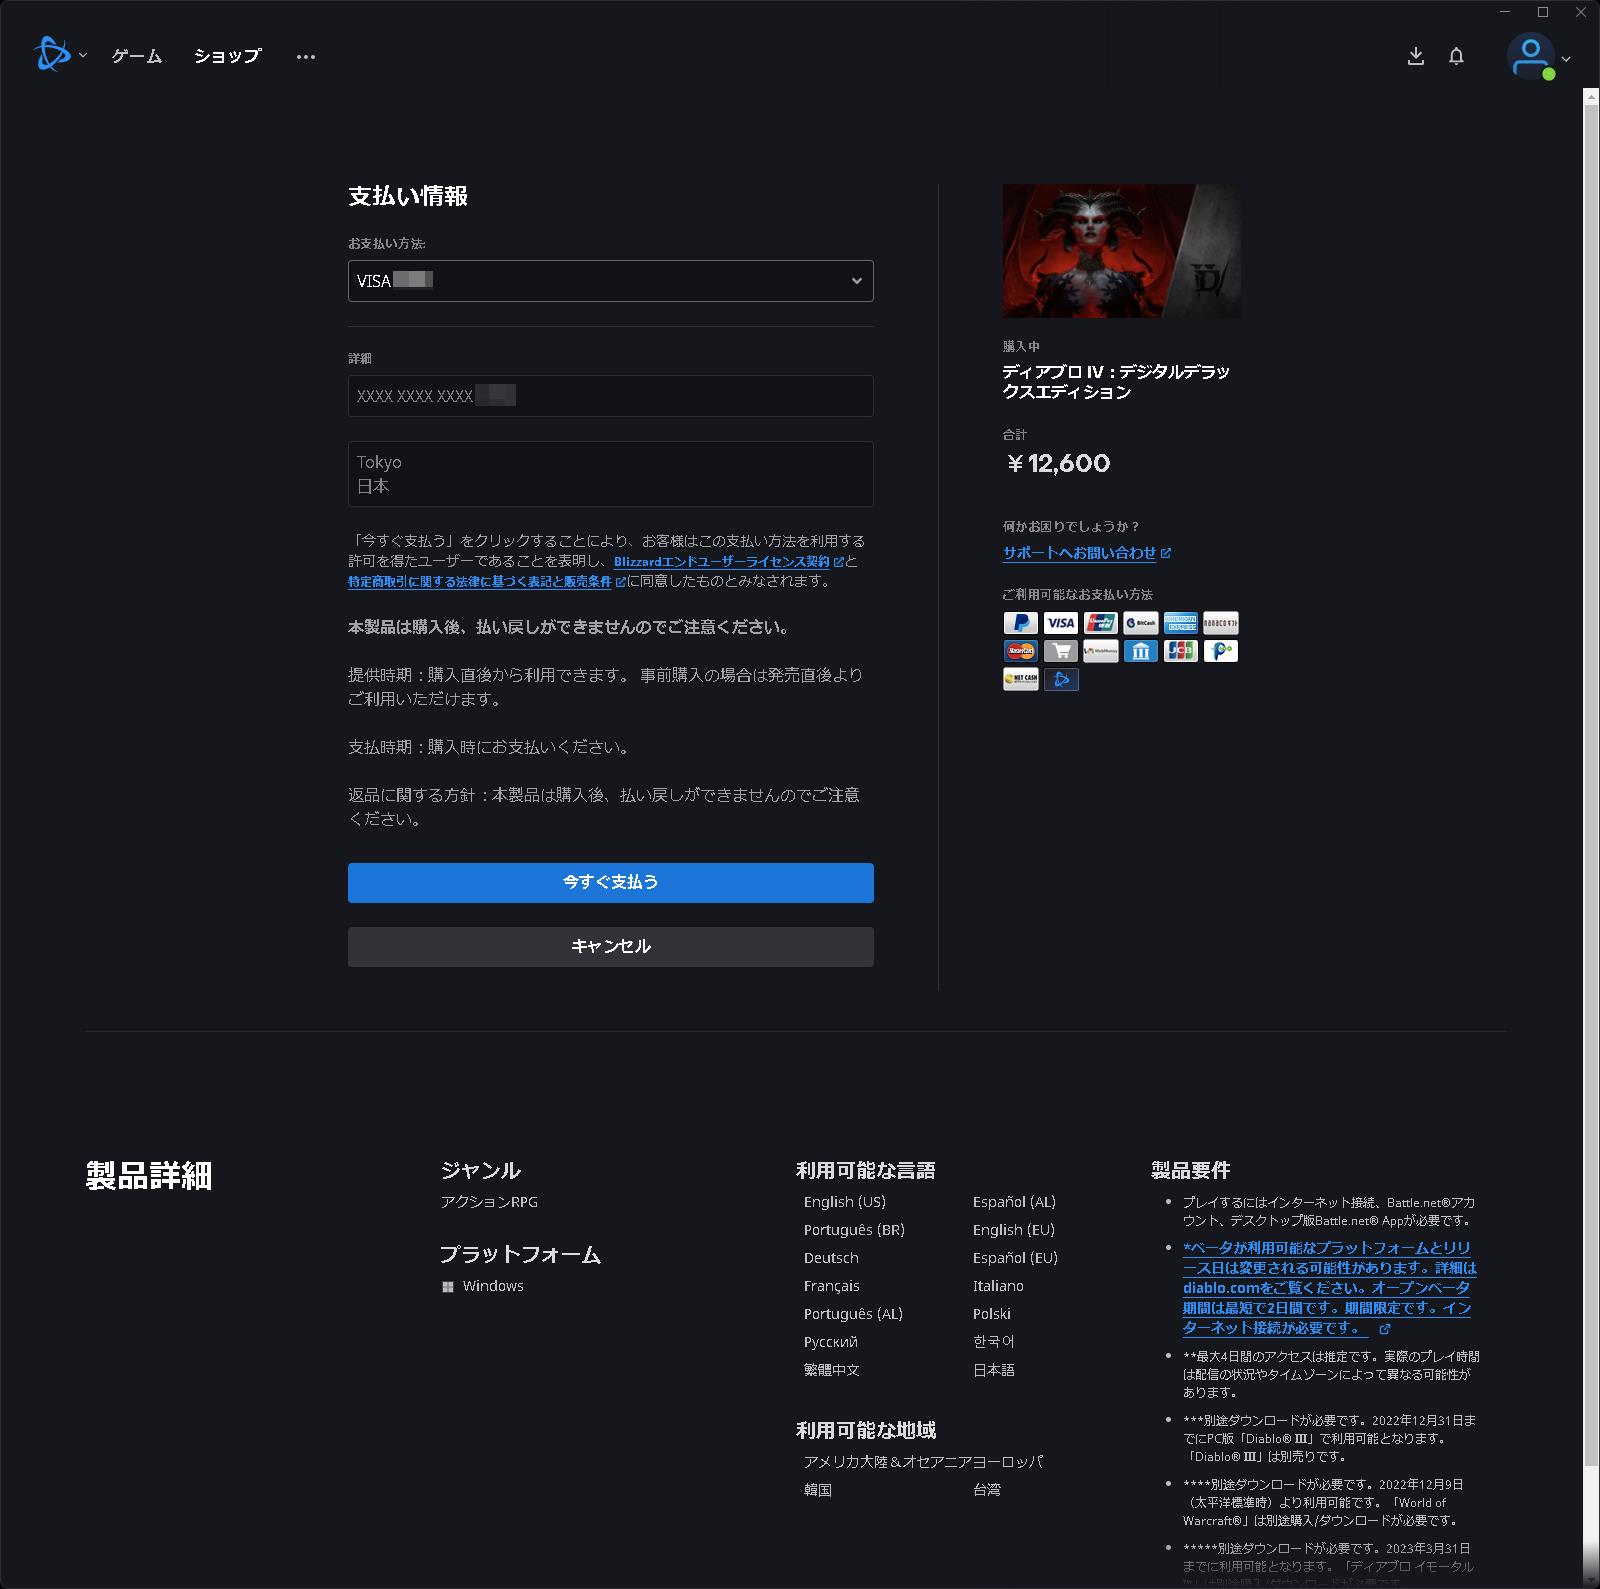Click the 製品詳細 section heading
1600x1589 pixels.
tap(149, 1176)
